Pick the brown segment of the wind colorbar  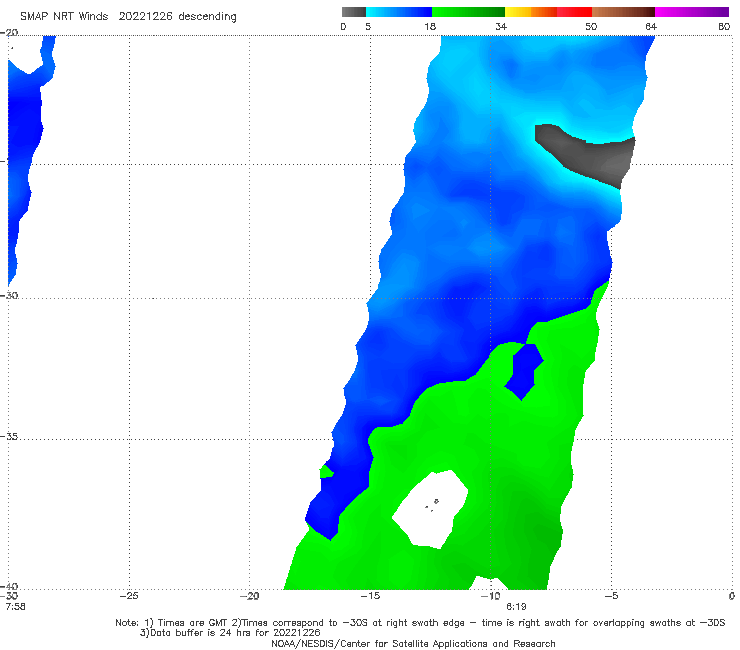623,12
